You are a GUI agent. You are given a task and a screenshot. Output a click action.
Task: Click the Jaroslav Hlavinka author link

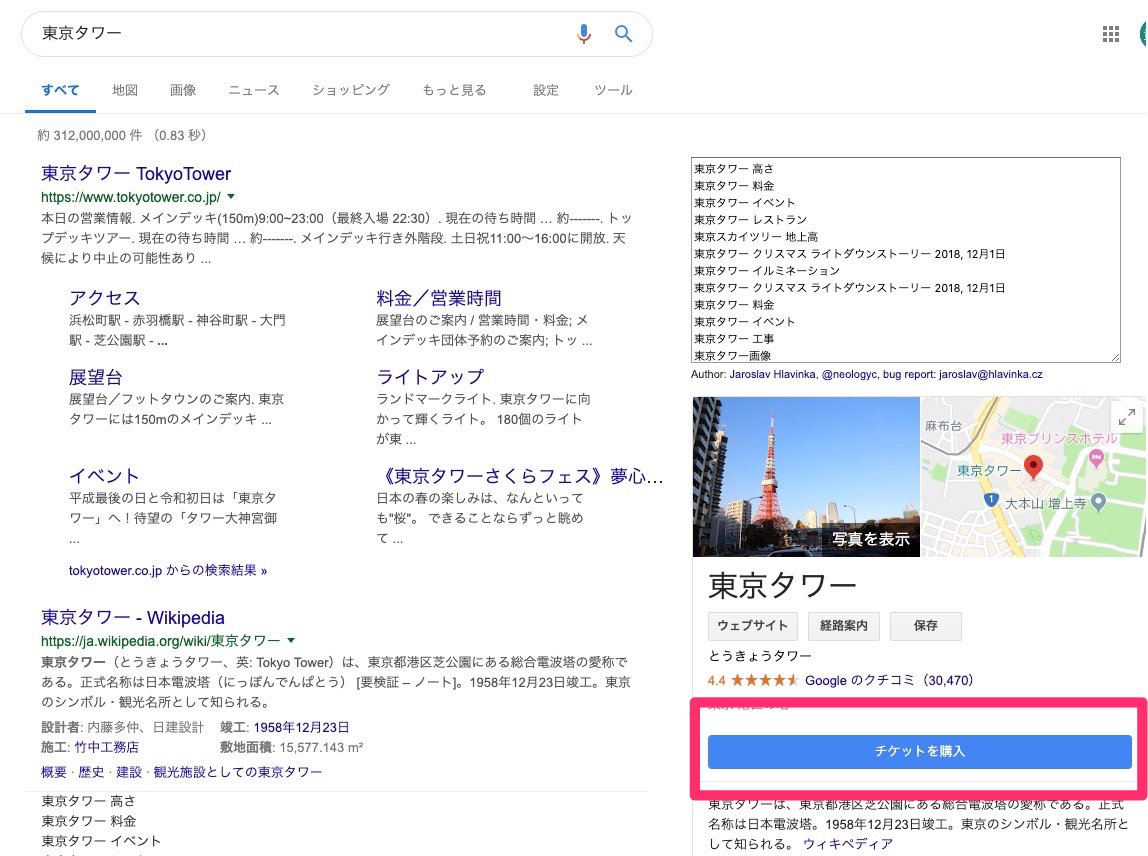[772, 374]
